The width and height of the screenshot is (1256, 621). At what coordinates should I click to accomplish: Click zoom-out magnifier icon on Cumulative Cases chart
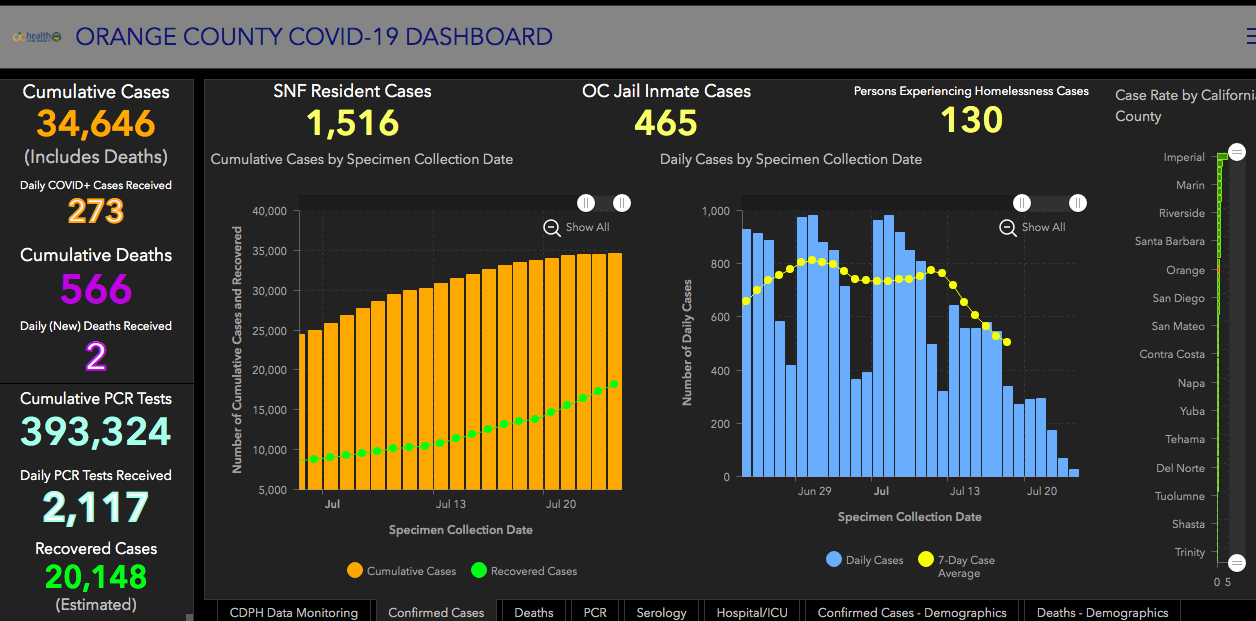coord(552,227)
